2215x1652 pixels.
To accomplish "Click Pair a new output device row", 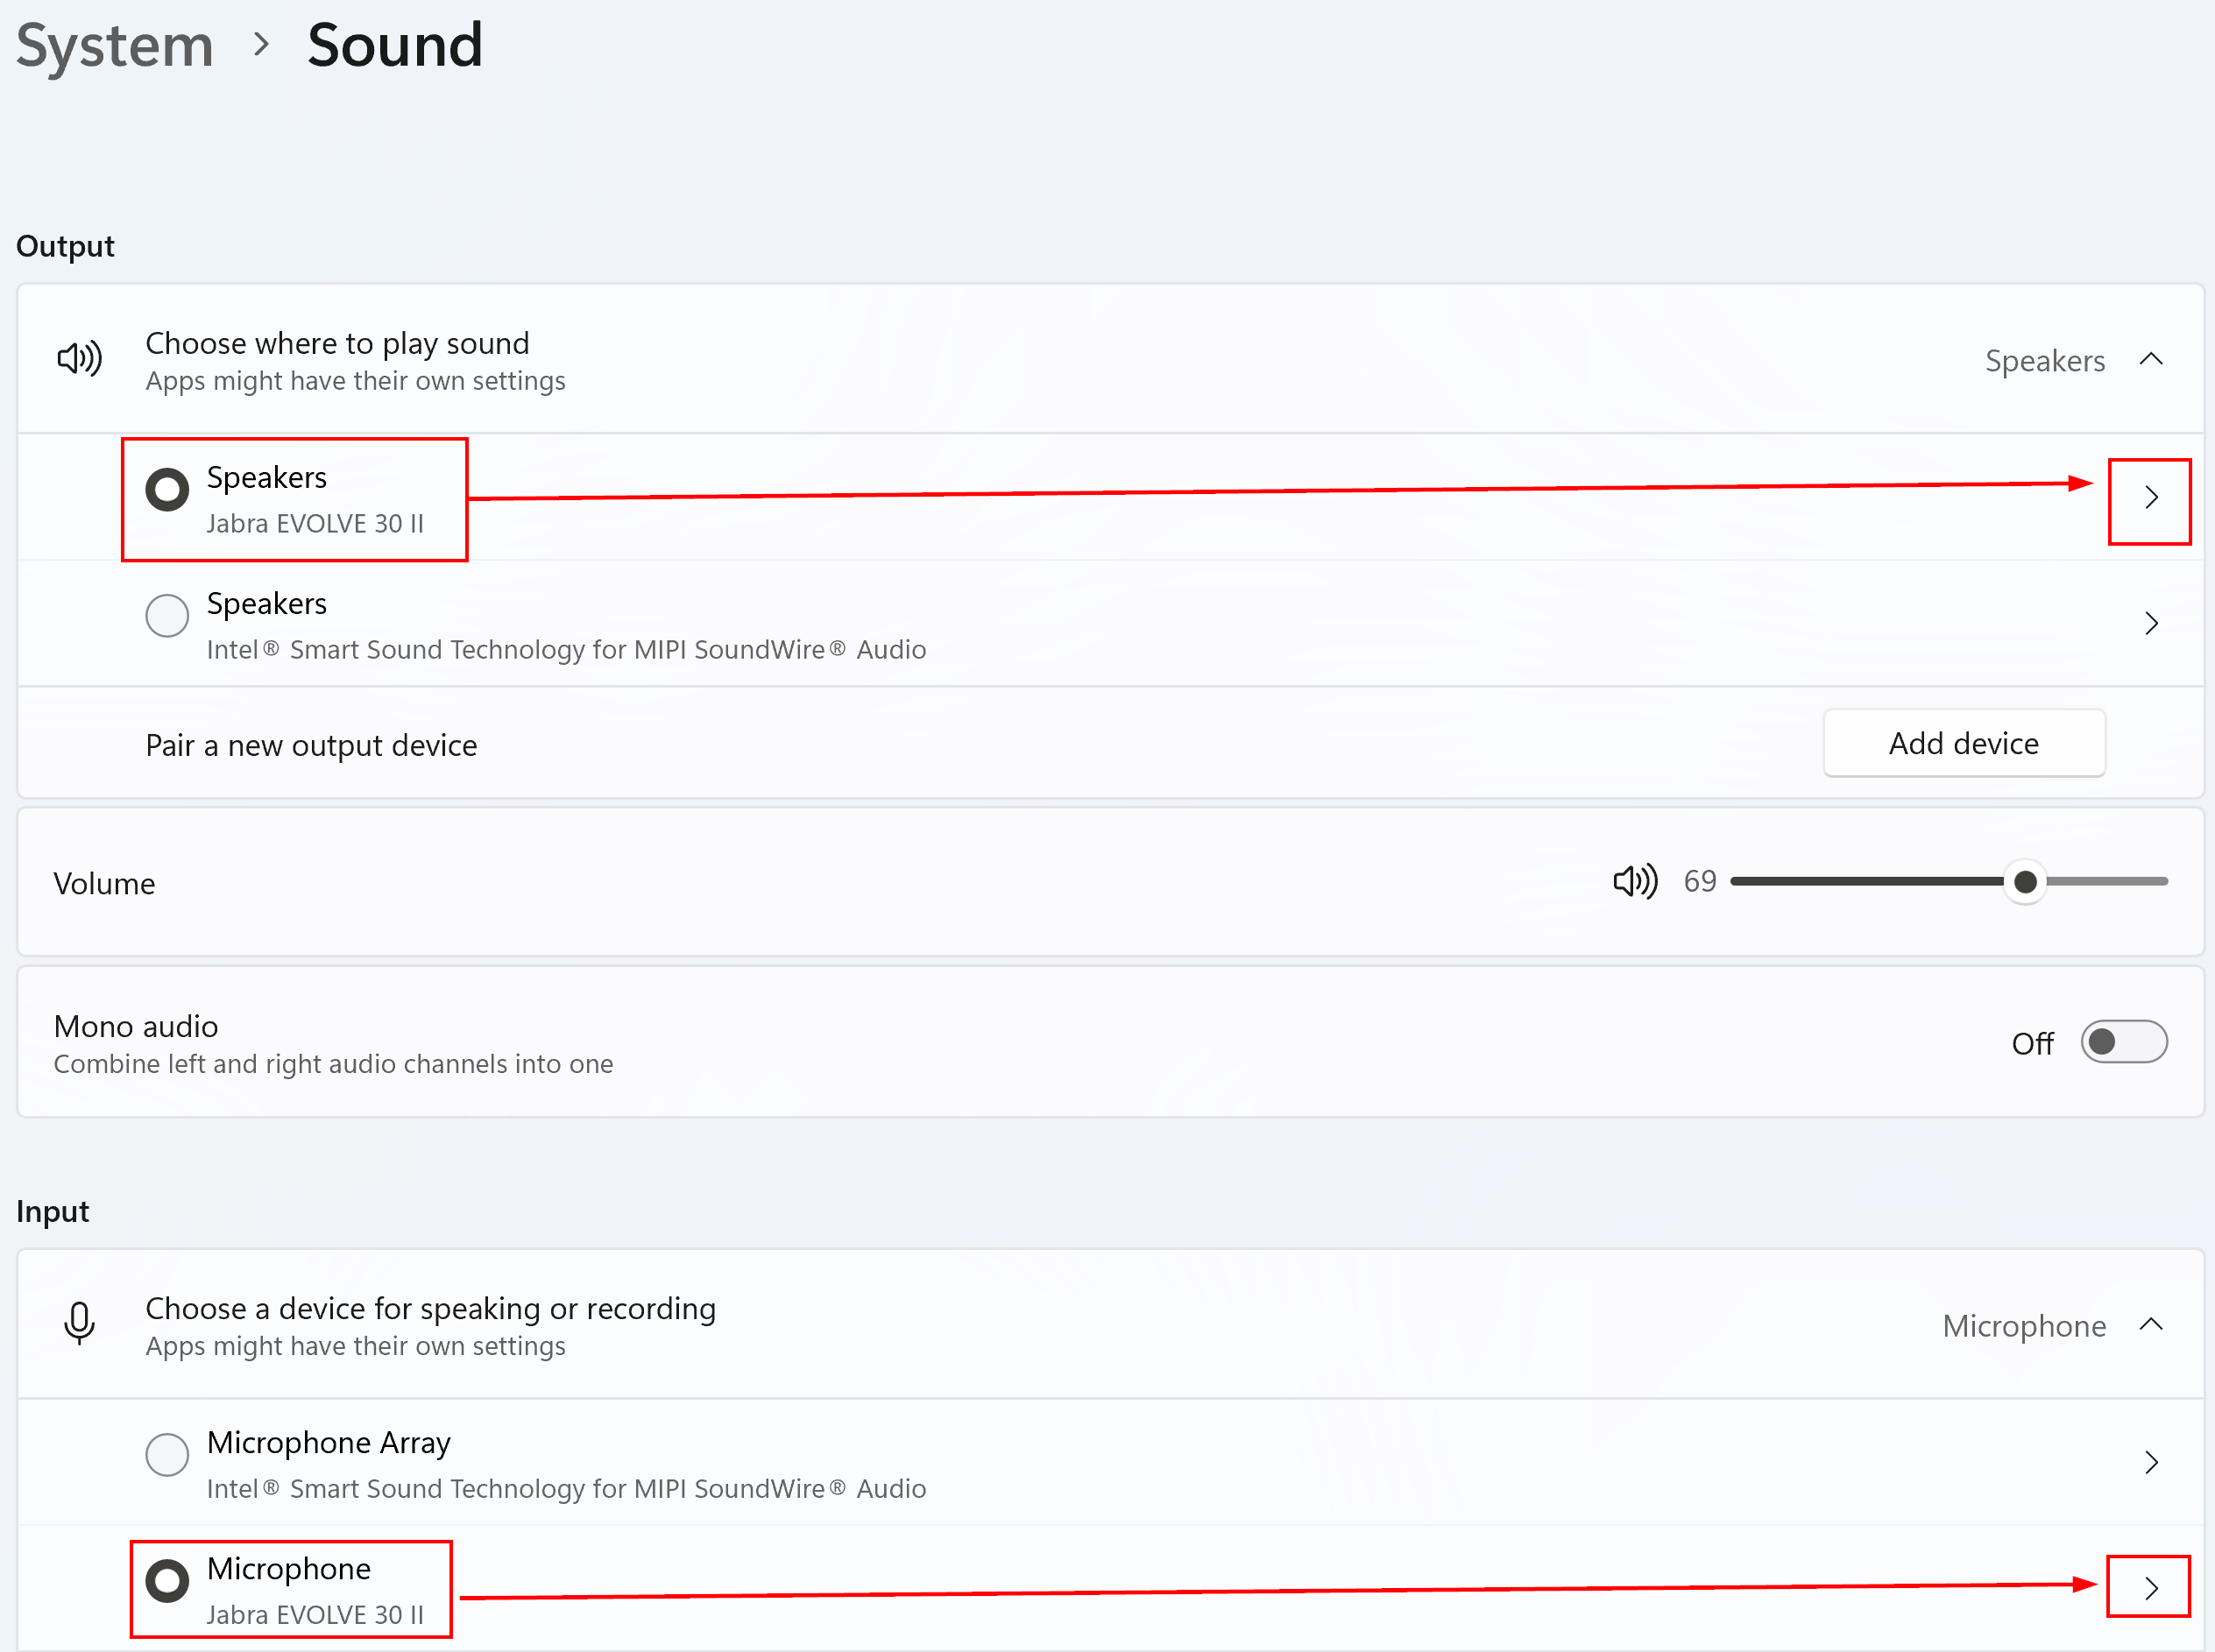I will click(311, 745).
